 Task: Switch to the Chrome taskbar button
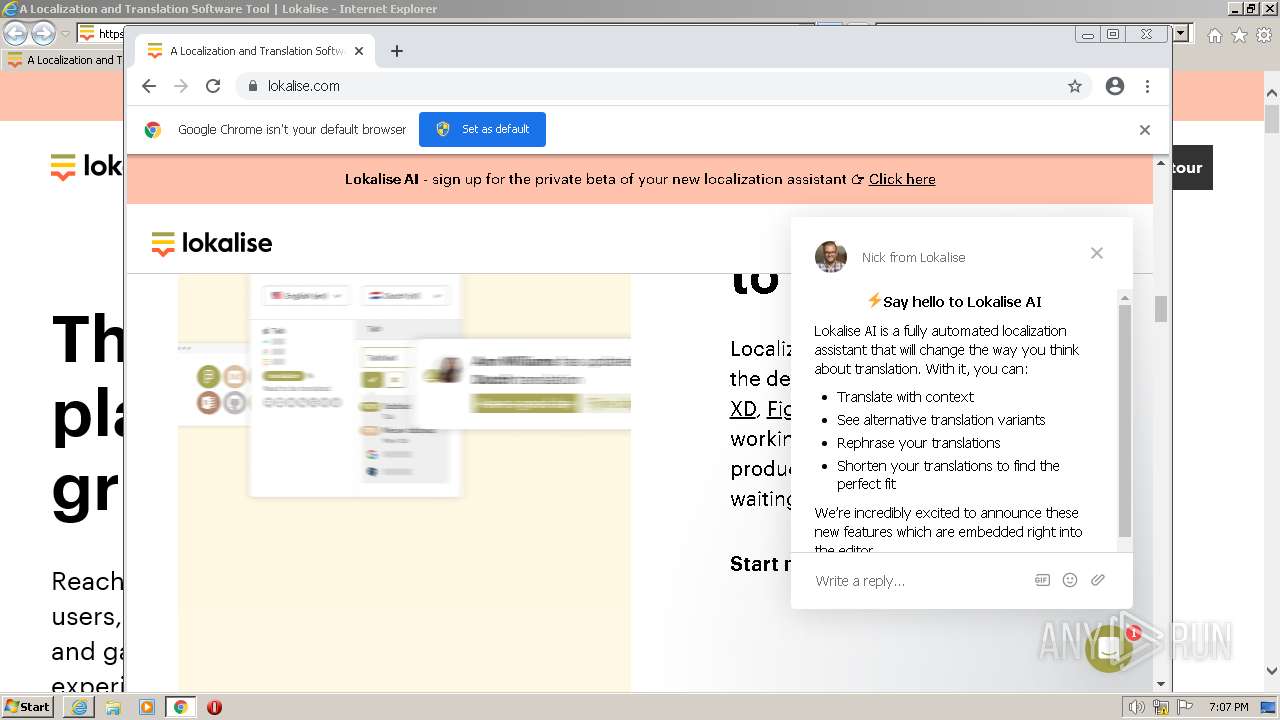(180, 707)
